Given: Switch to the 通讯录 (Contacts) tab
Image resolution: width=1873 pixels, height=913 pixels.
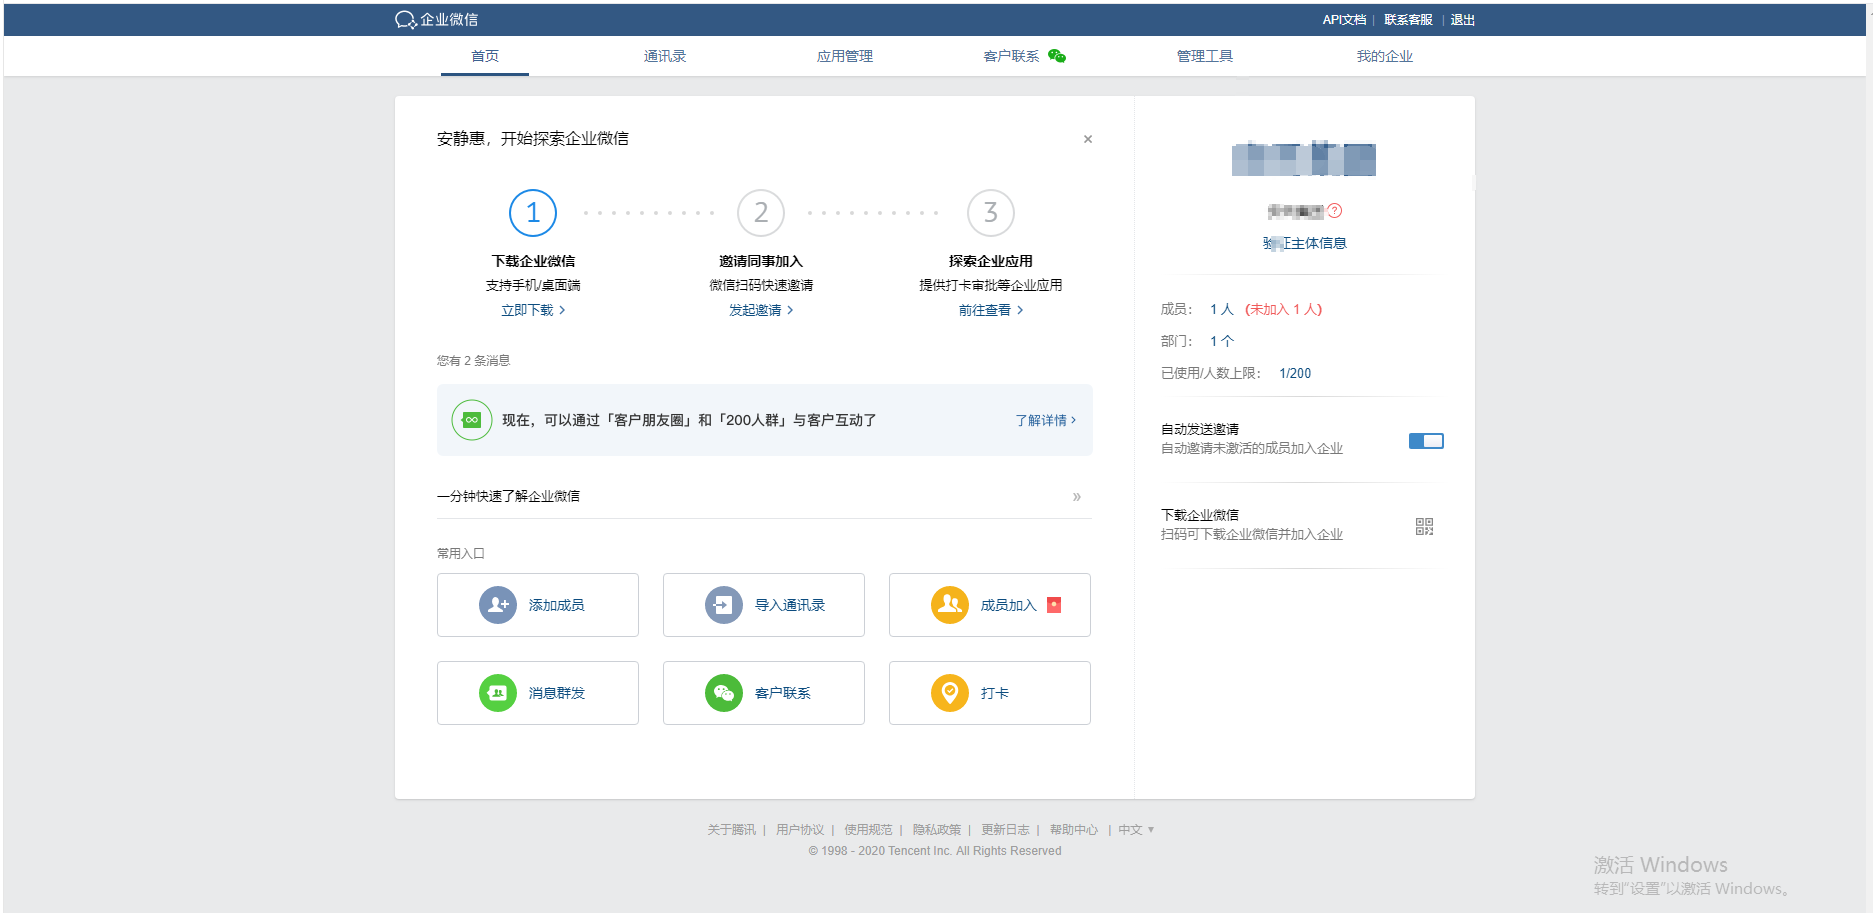Looking at the screenshot, I should [x=665, y=57].
